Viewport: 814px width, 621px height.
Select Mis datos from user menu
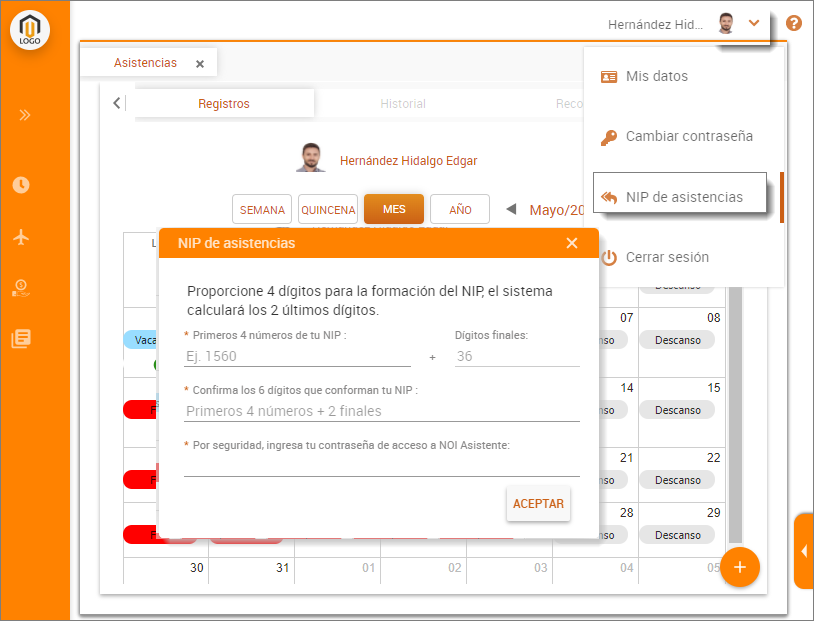click(656, 76)
